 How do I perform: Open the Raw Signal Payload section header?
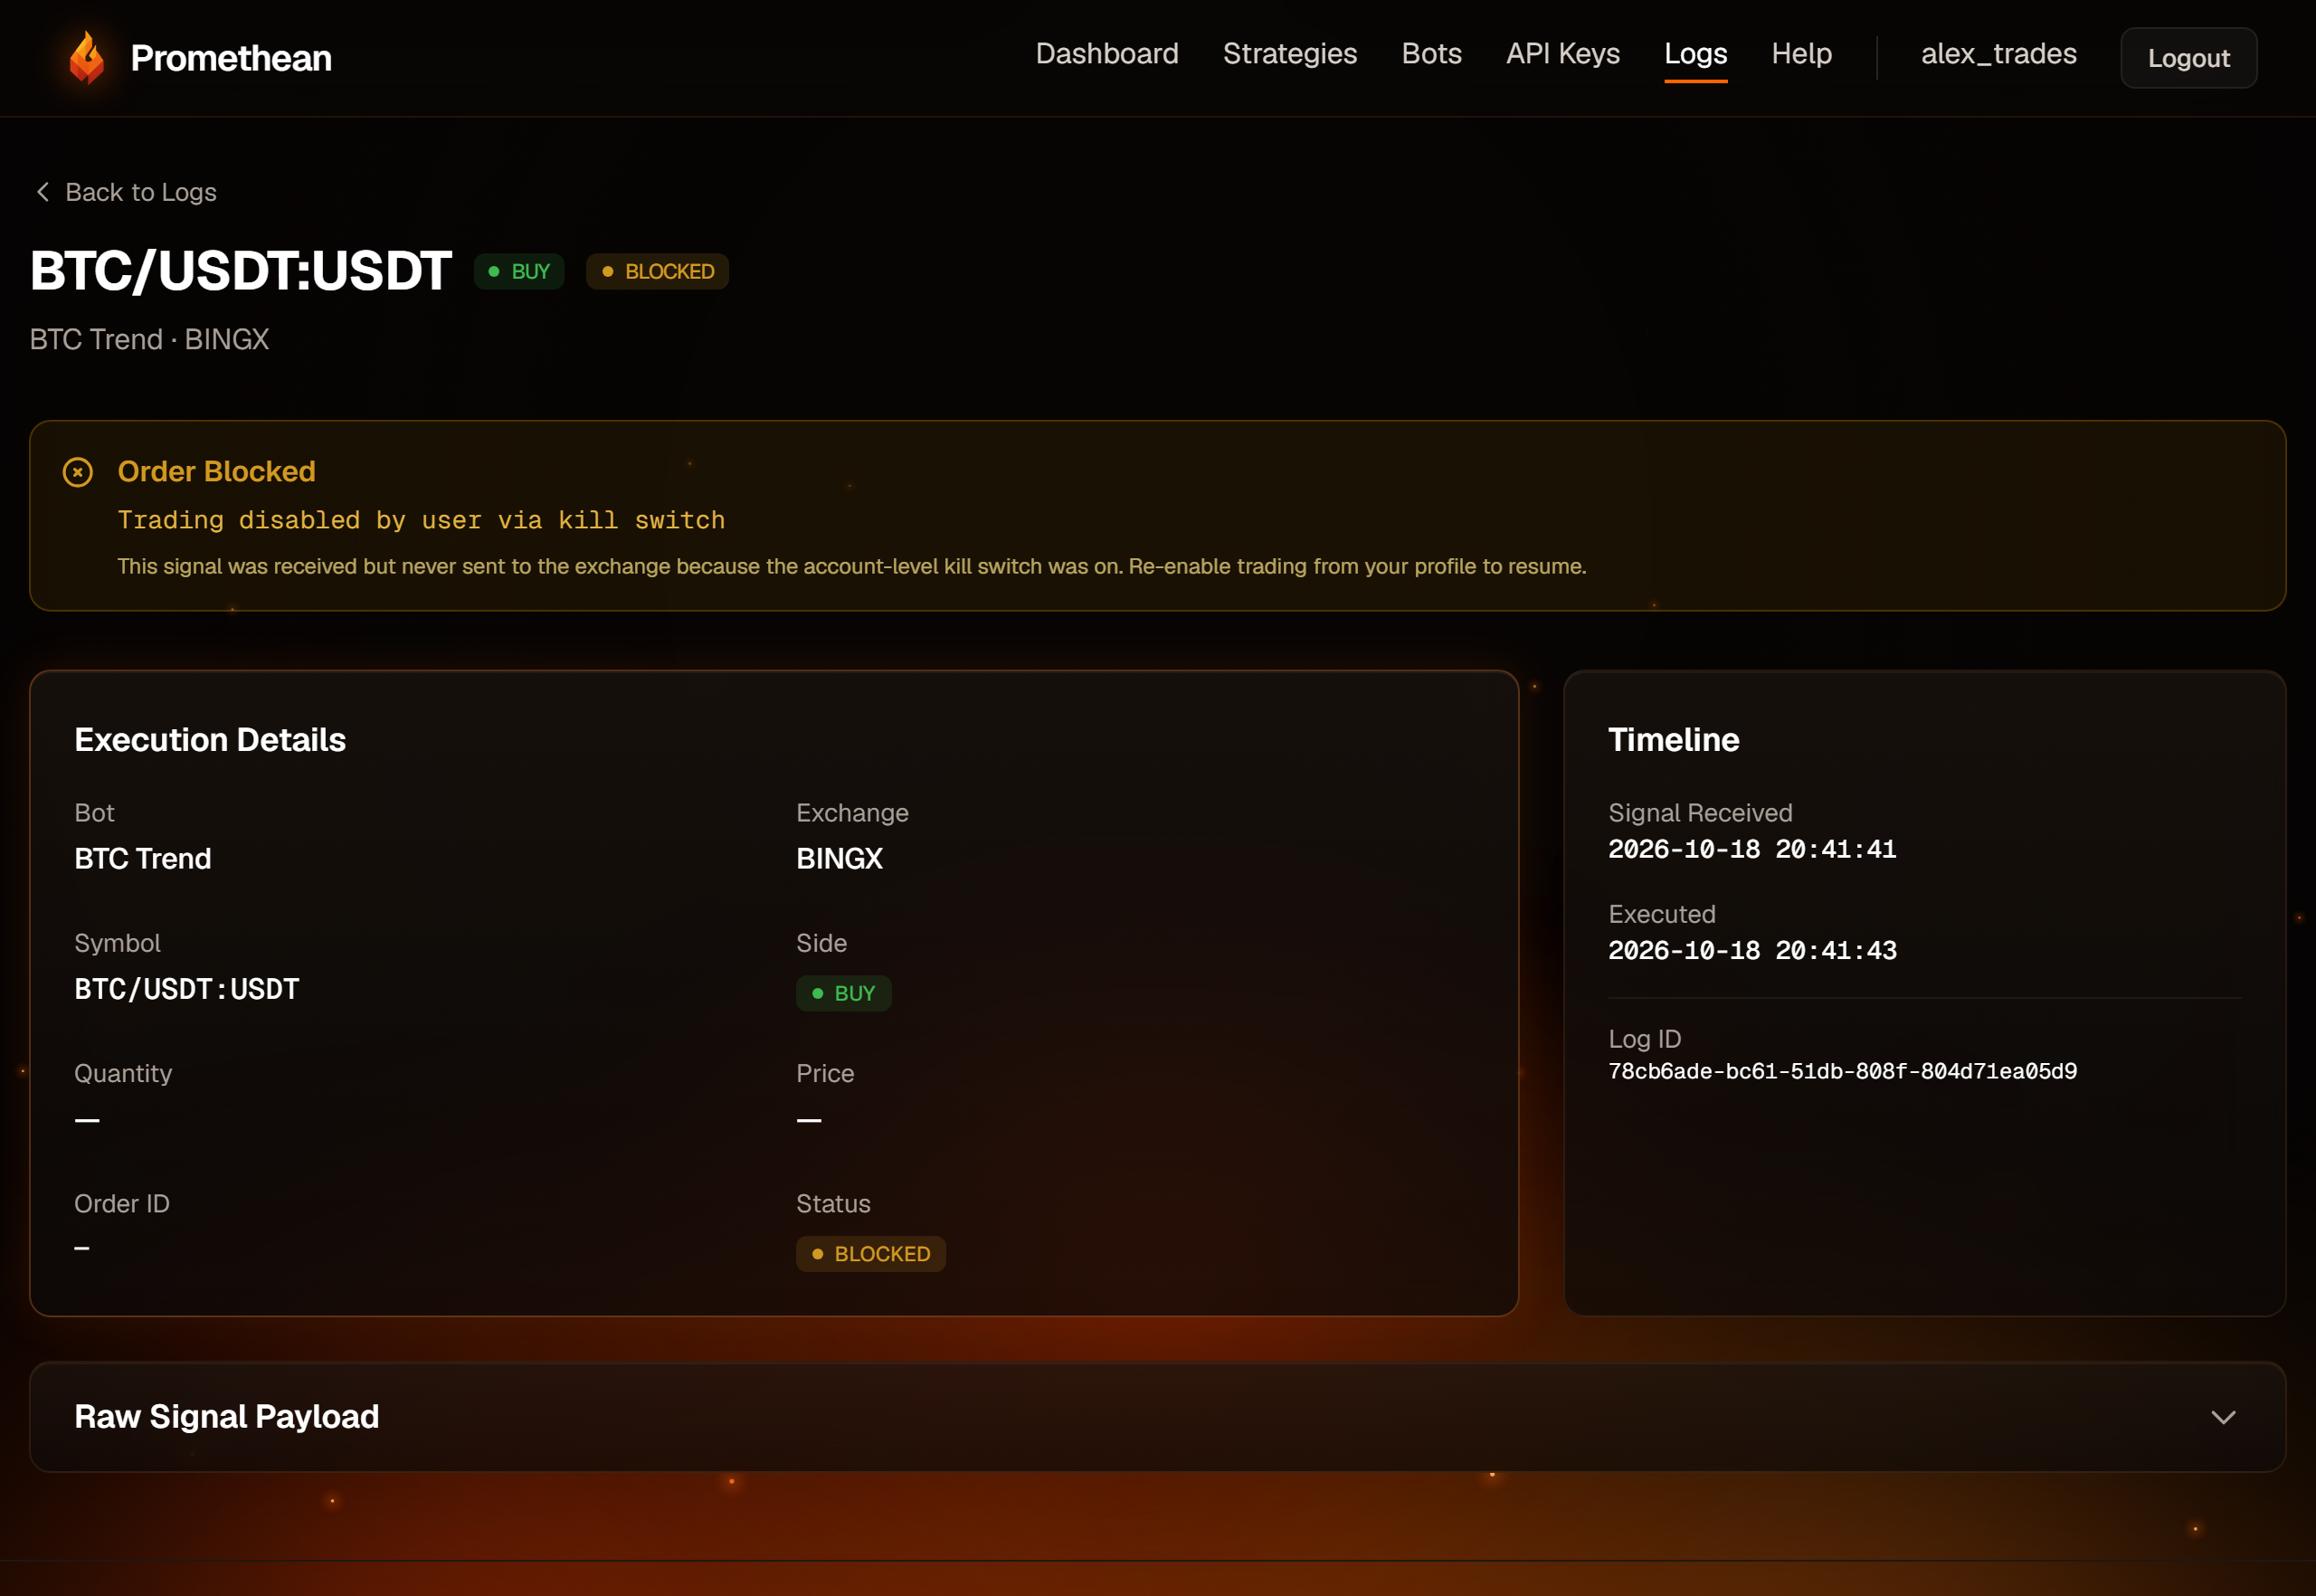(x=1157, y=1417)
